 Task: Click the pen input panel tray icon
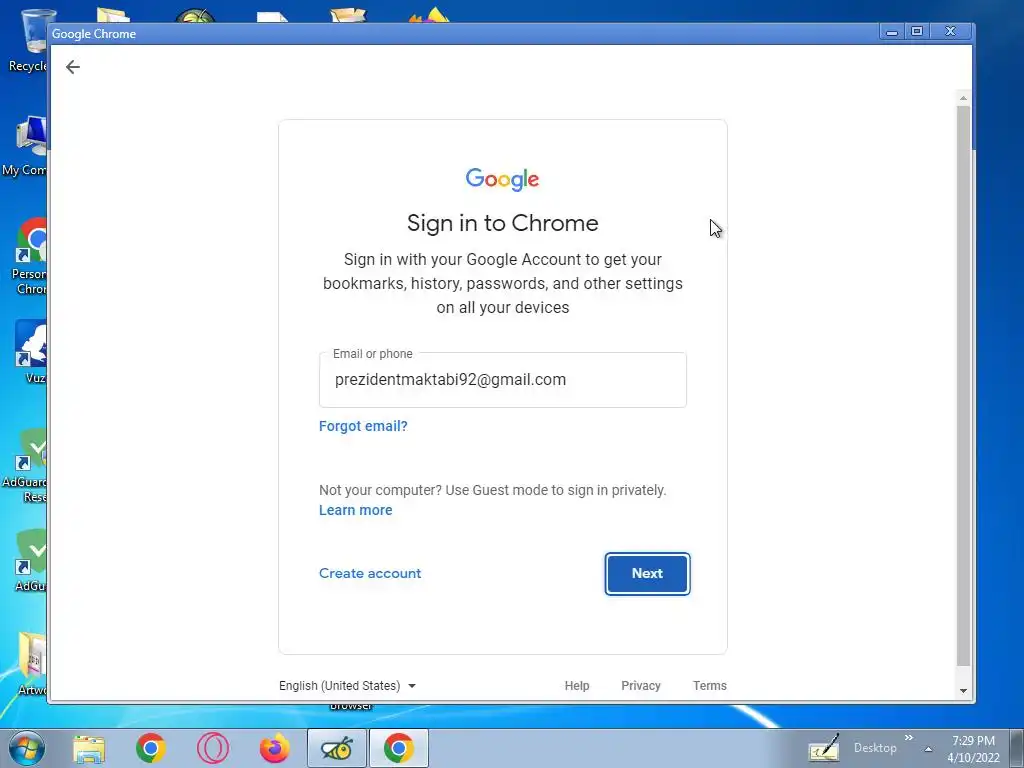point(824,748)
